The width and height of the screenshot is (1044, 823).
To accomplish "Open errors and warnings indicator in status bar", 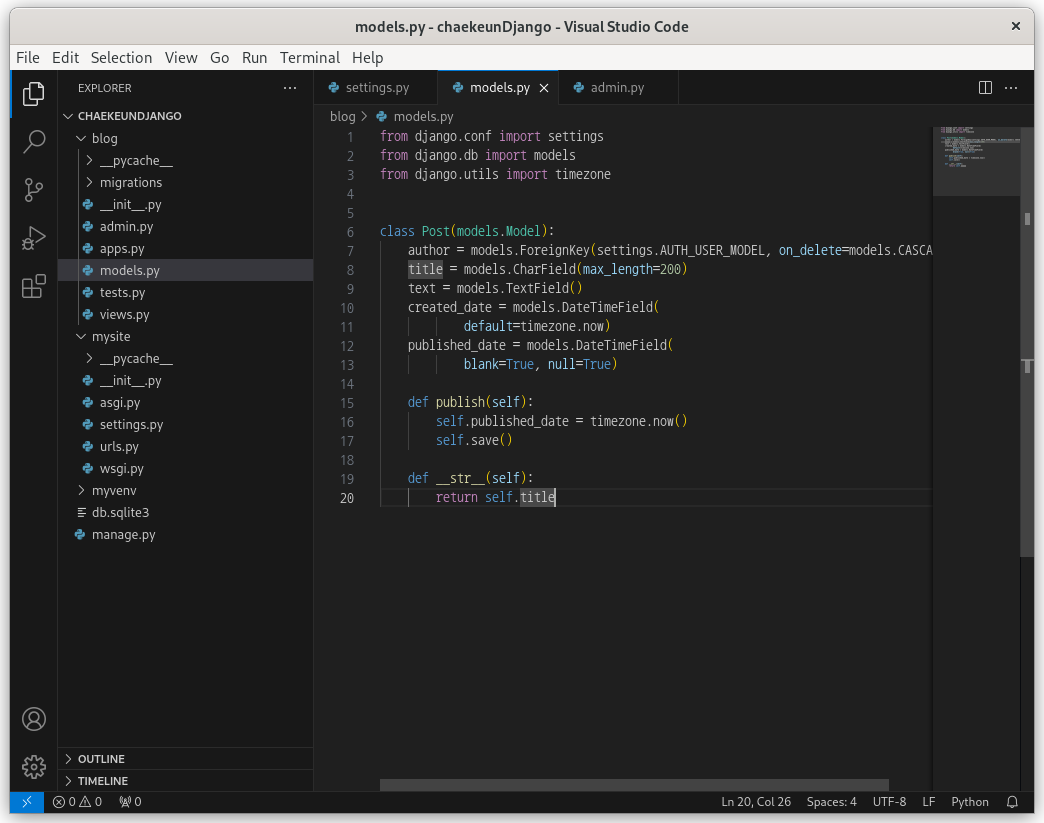I will click(77, 802).
